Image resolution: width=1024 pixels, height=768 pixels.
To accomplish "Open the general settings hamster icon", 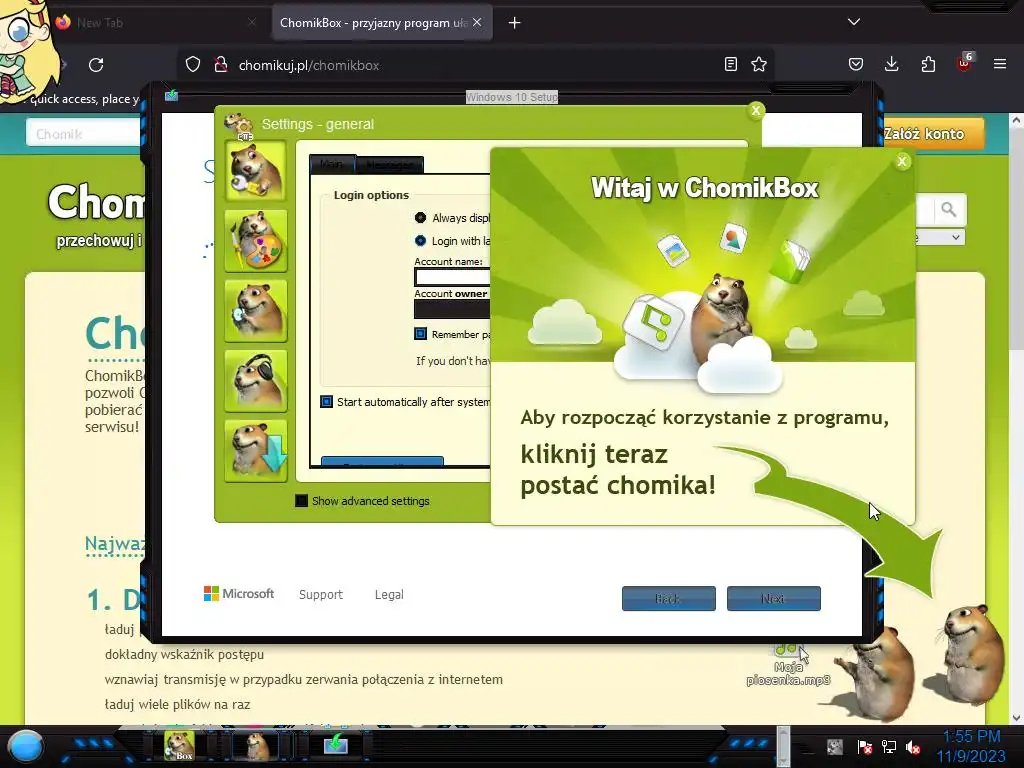I will click(255, 170).
